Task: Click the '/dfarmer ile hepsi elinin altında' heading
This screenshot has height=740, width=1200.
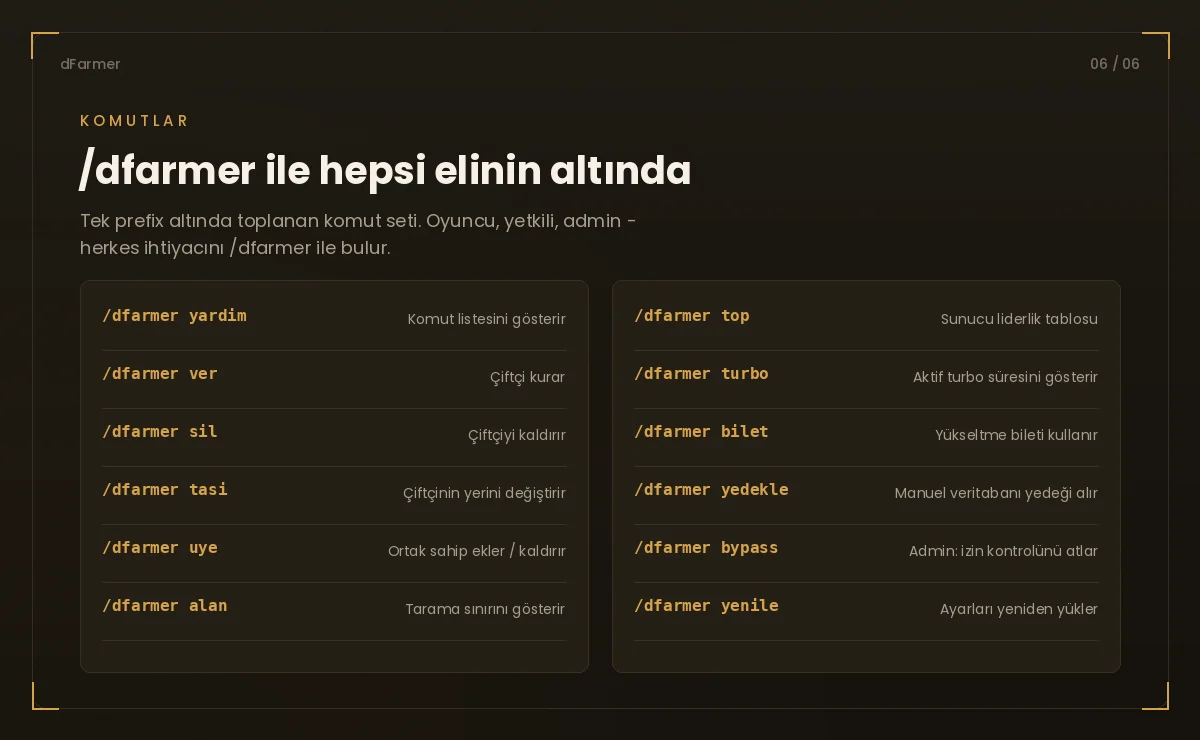Action: [385, 171]
